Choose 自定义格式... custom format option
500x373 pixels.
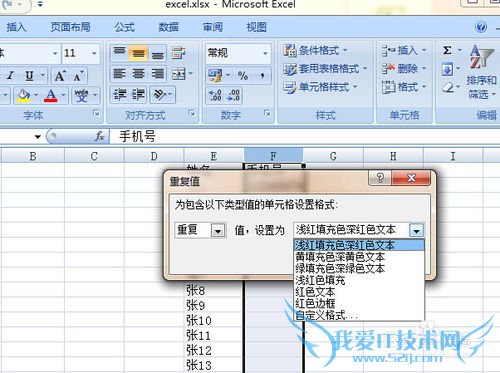(359, 315)
